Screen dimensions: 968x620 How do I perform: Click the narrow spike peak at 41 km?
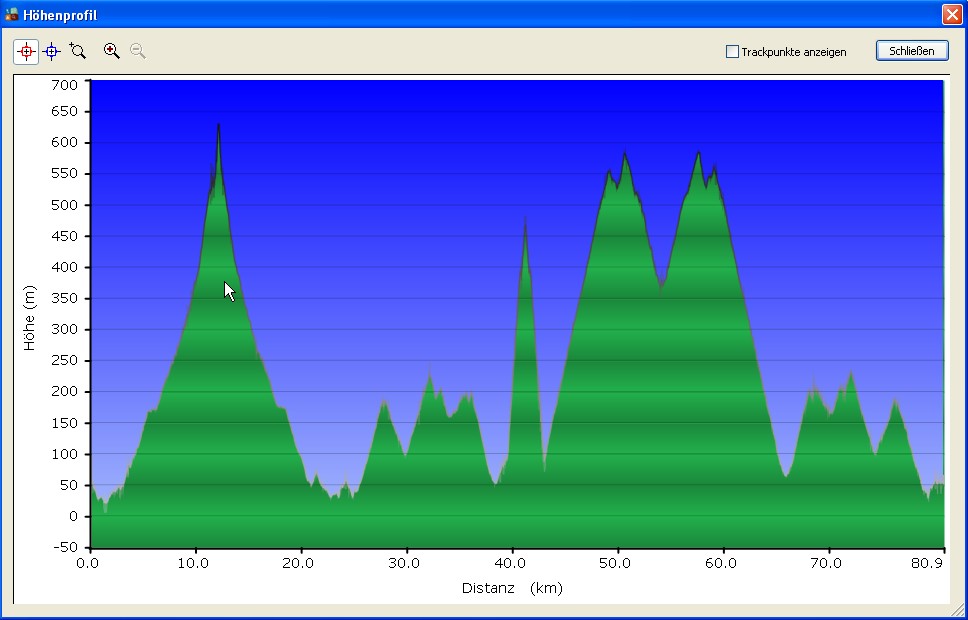pyautogui.click(x=525, y=222)
